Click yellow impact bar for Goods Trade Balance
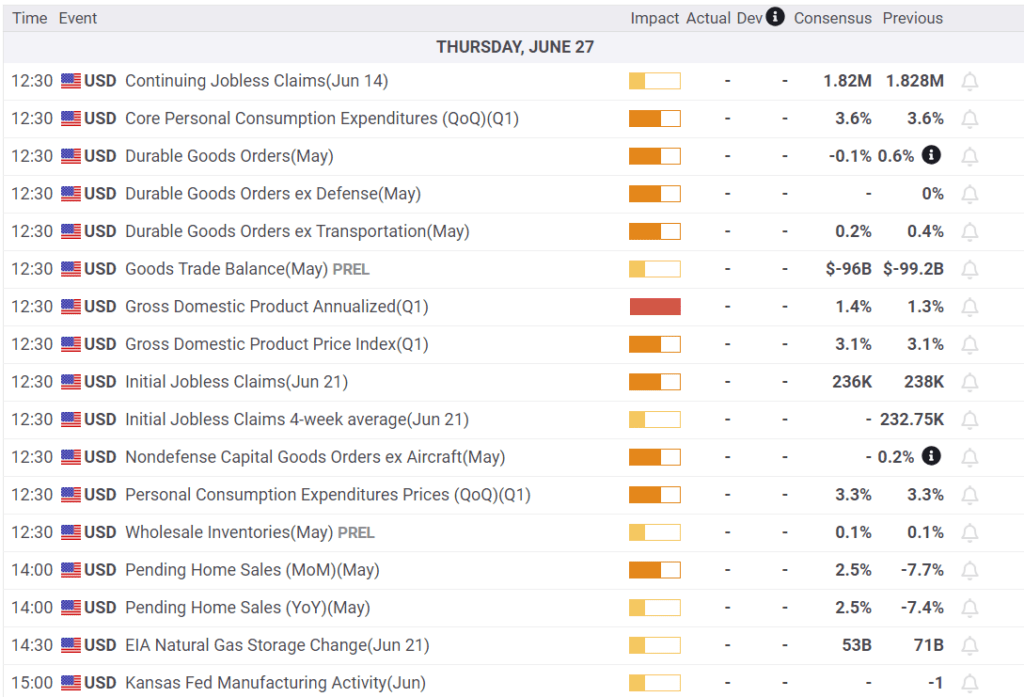The width and height of the screenshot is (1024, 697). 655,269
